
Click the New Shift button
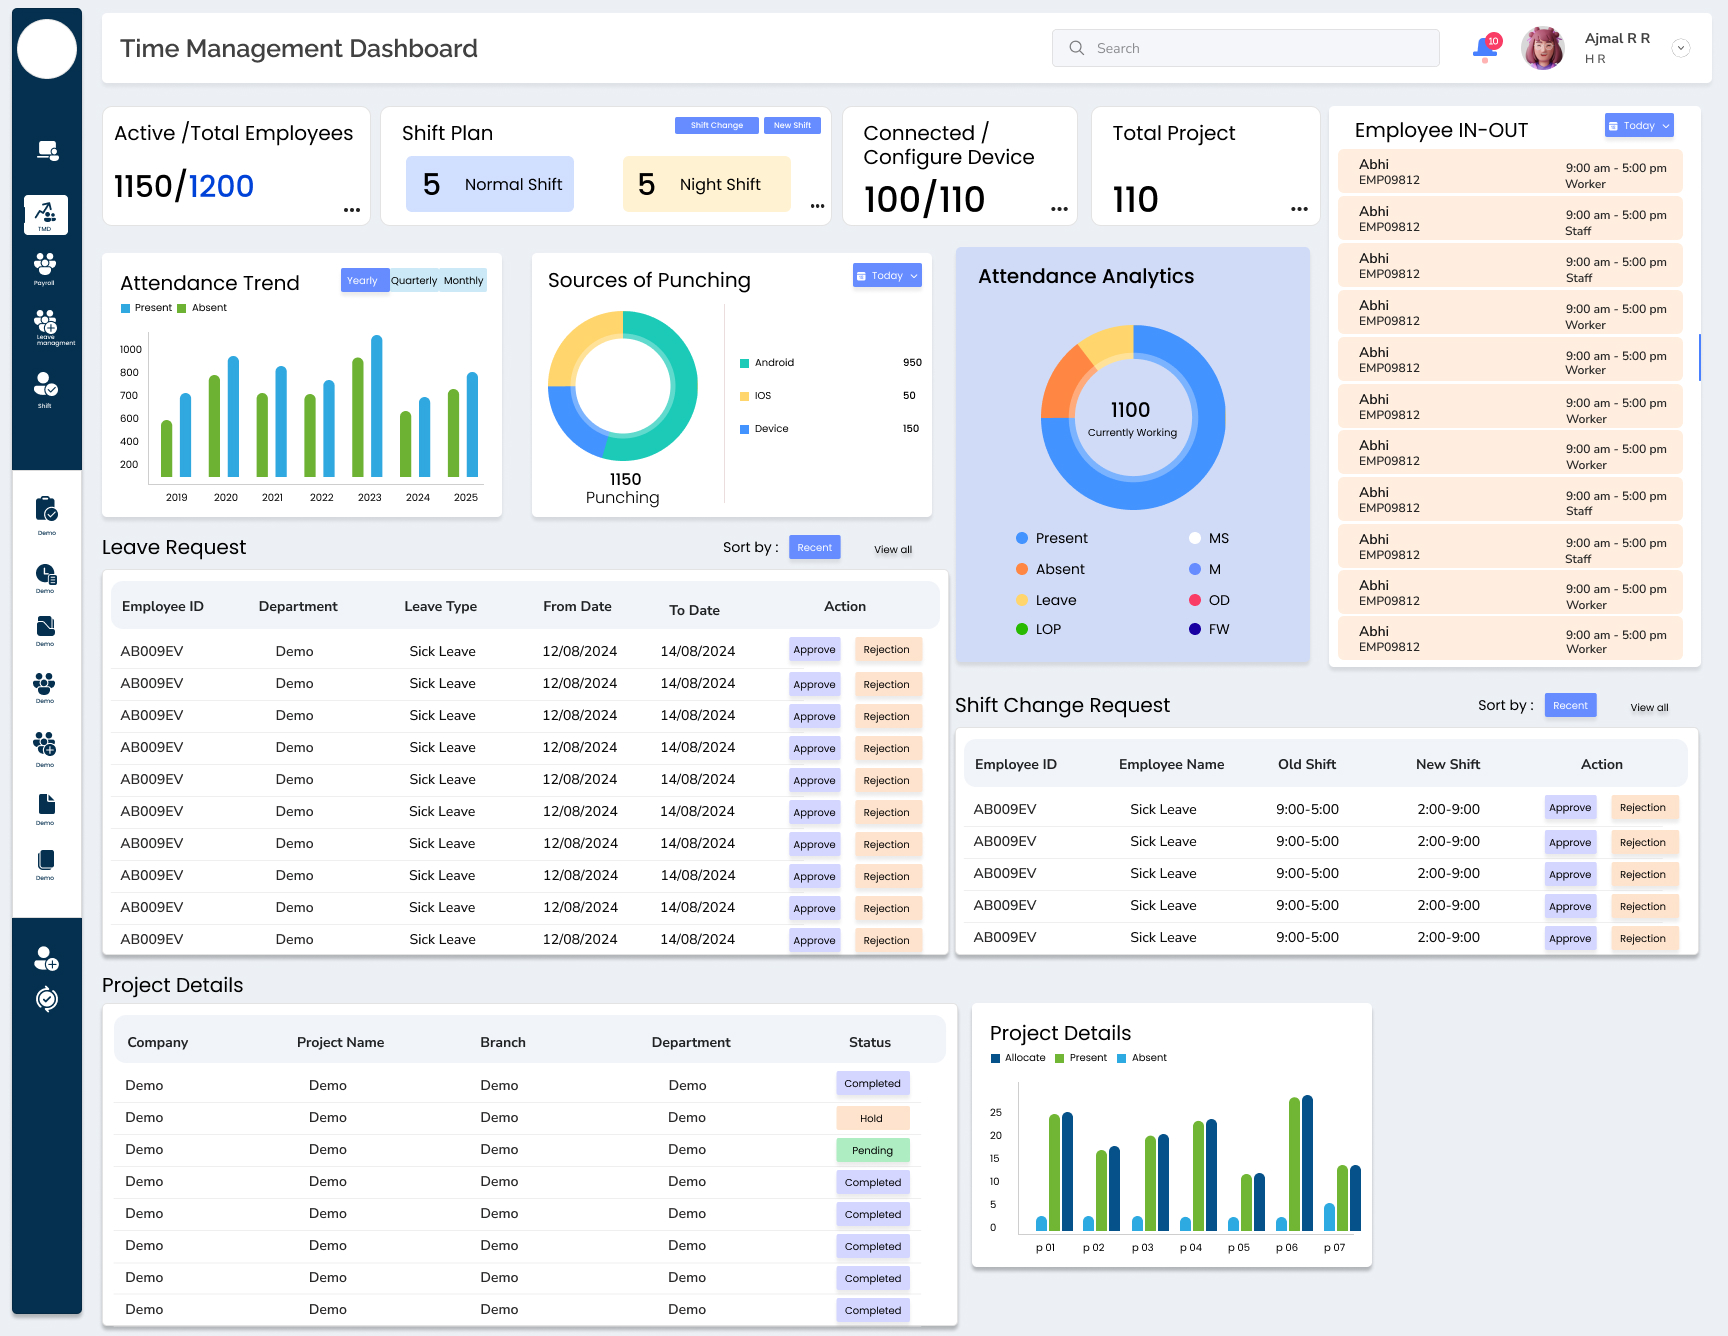[792, 125]
